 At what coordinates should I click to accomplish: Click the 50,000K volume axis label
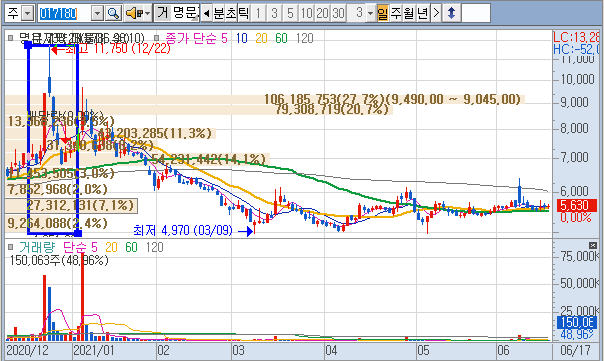pyautogui.click(x=579, y=283)
